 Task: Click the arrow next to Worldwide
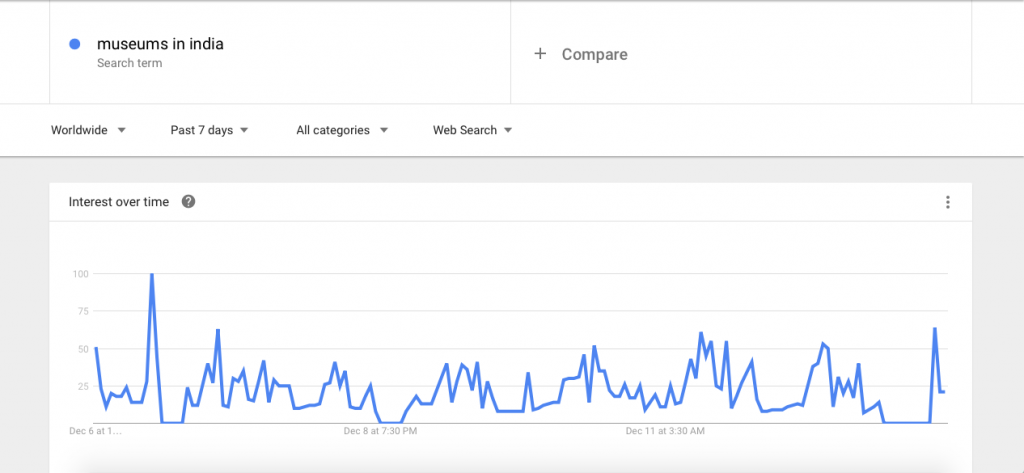tap(121, 130)
